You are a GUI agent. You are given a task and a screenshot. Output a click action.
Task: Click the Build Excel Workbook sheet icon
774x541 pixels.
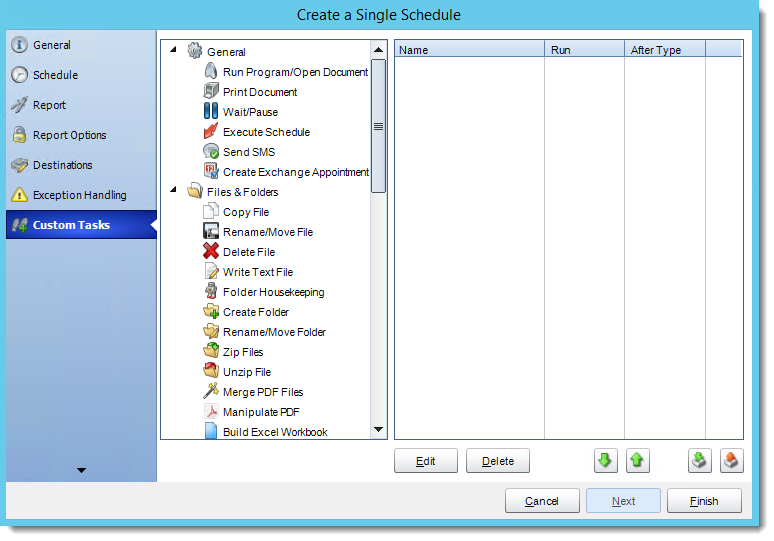coord(211,430)
